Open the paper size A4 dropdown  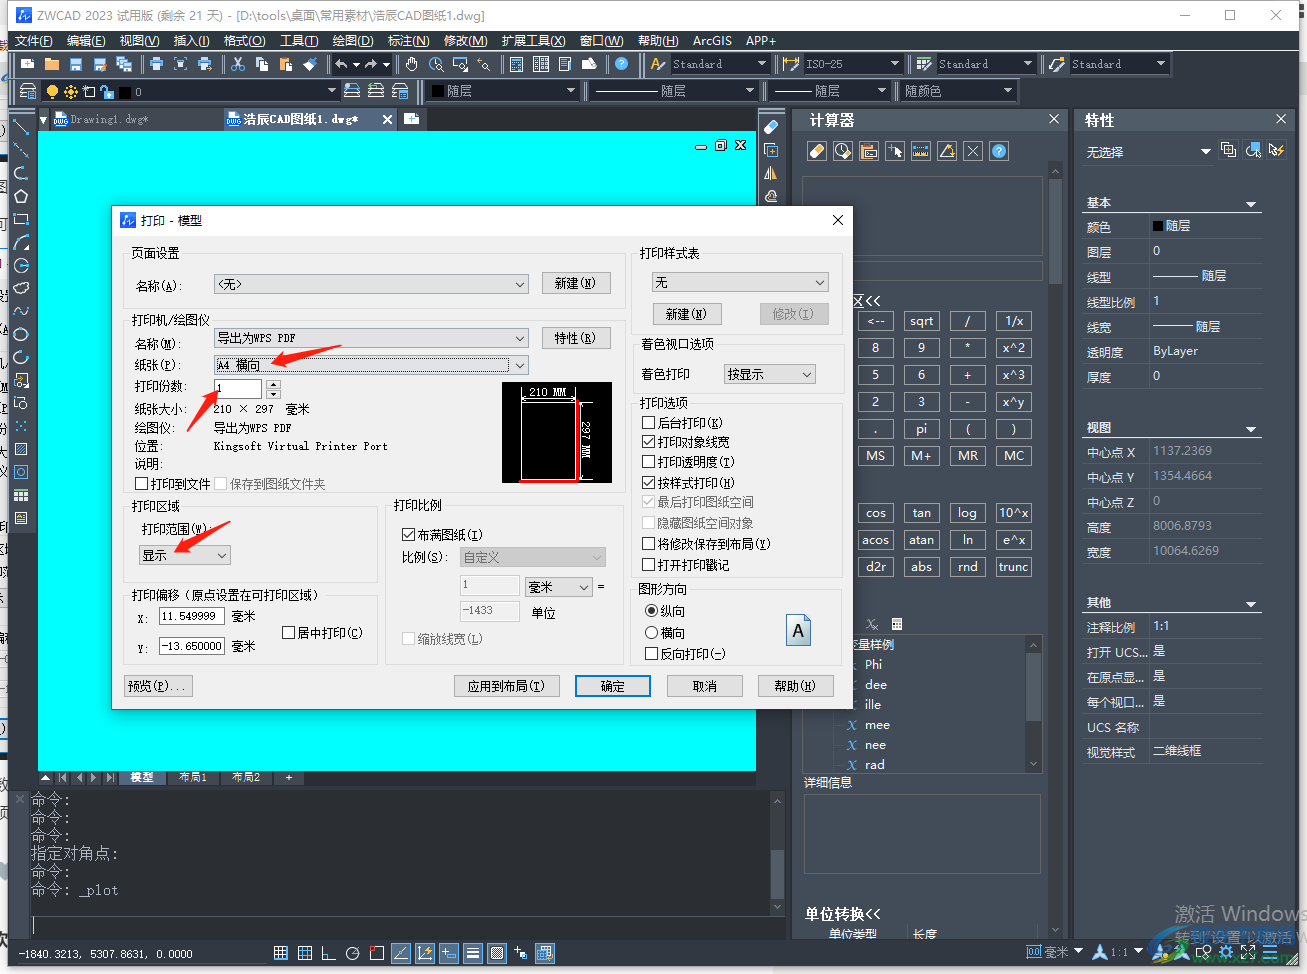pyautogui.click(x=371, y=365)
